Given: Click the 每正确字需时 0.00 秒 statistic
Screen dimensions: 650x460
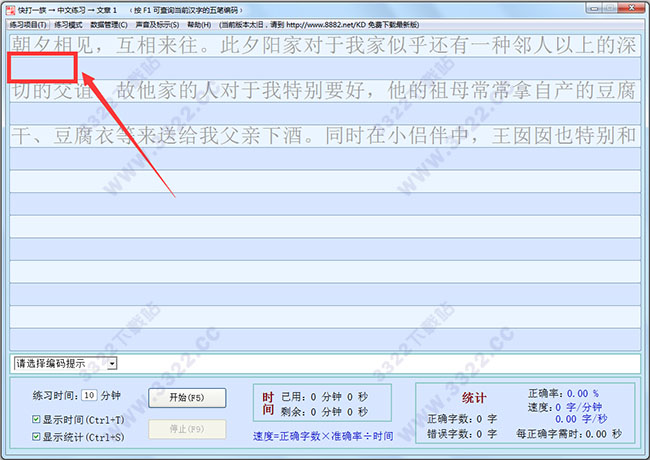Looking at the screenshot, I should coord(569,434).
